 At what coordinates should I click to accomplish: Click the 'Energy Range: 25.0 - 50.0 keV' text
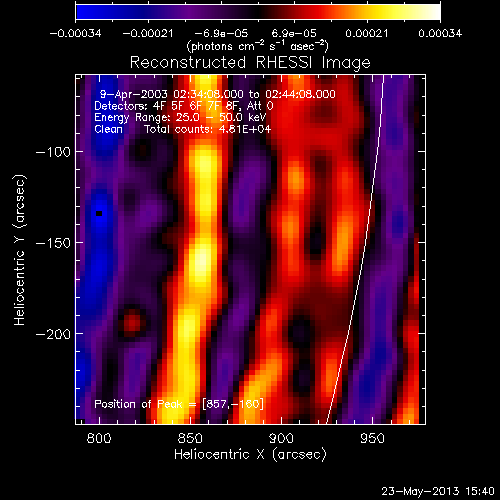180,118
